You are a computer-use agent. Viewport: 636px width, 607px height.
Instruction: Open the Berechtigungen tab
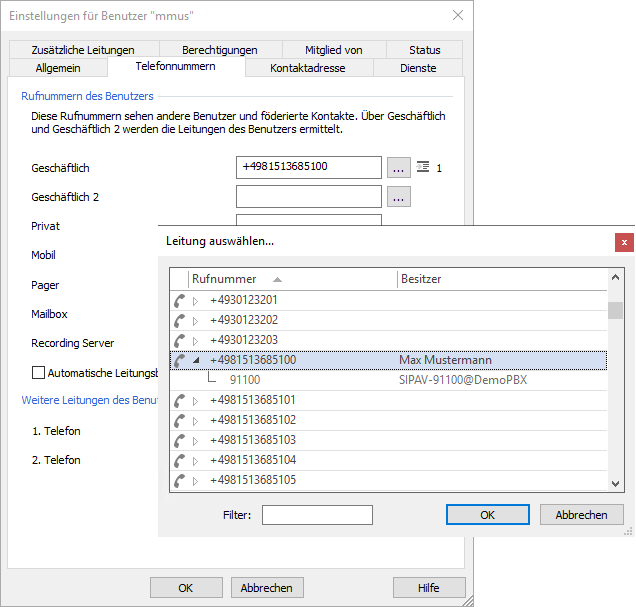coord(219,50)
